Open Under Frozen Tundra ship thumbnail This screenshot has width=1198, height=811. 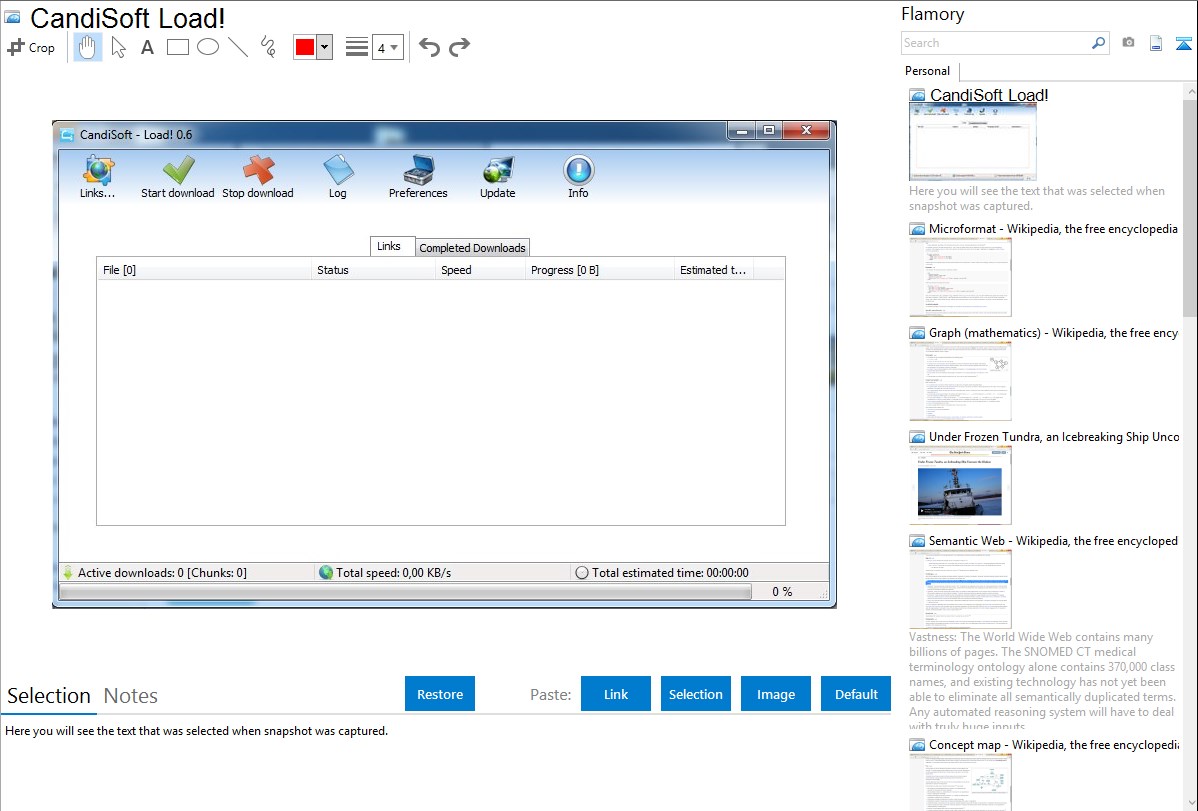click(x=960, y=485)
